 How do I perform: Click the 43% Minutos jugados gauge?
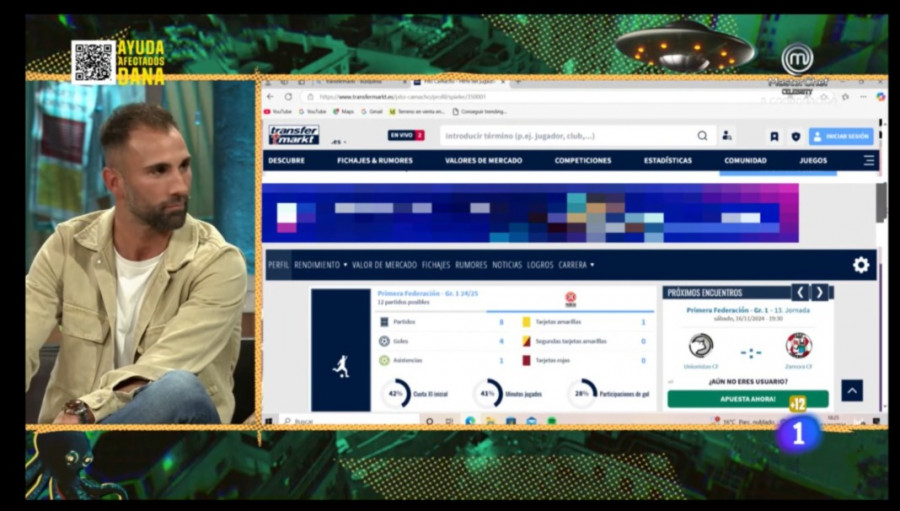487,394
